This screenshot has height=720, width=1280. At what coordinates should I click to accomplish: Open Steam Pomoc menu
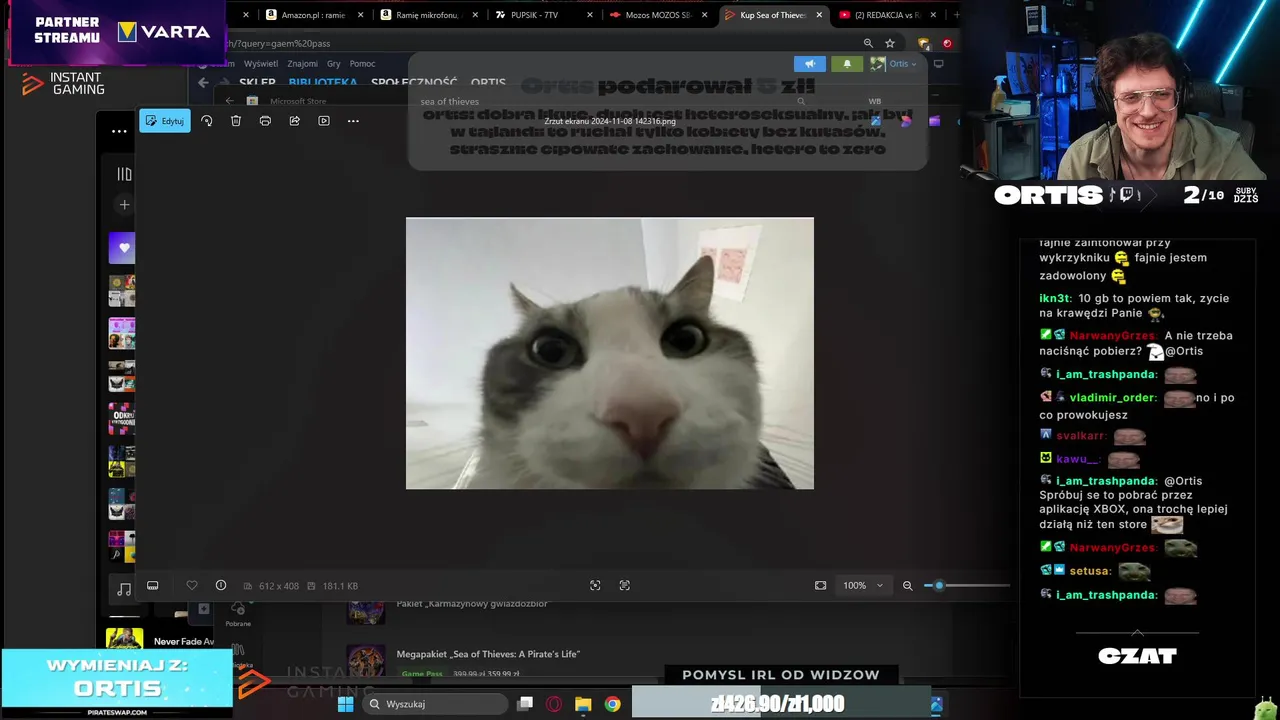pos(362,64)
